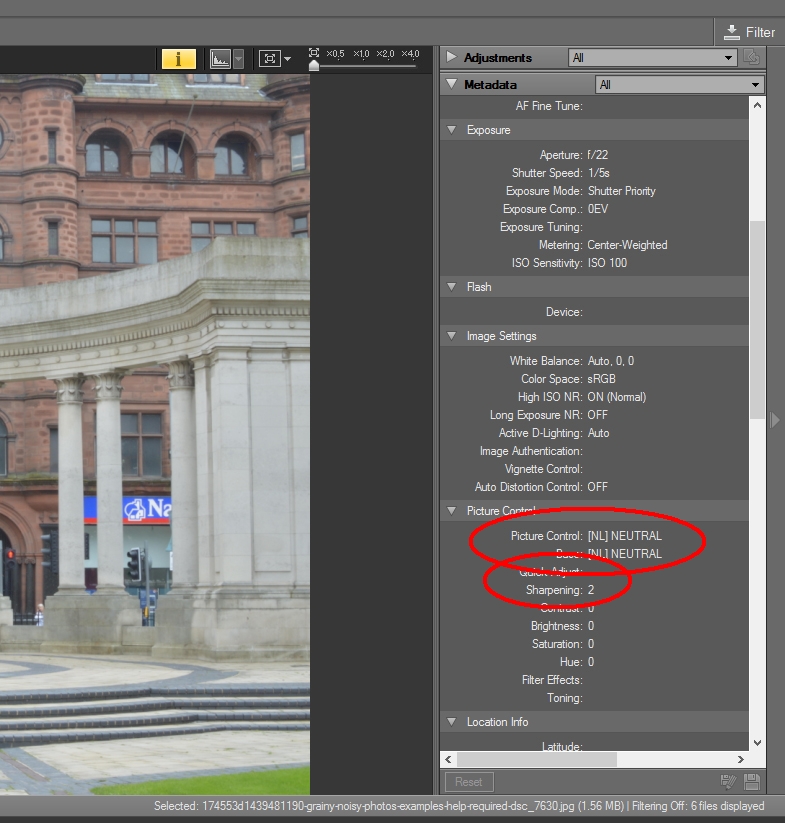
Task: Click the edit metadata pencil icon
Action: point(729,782)
